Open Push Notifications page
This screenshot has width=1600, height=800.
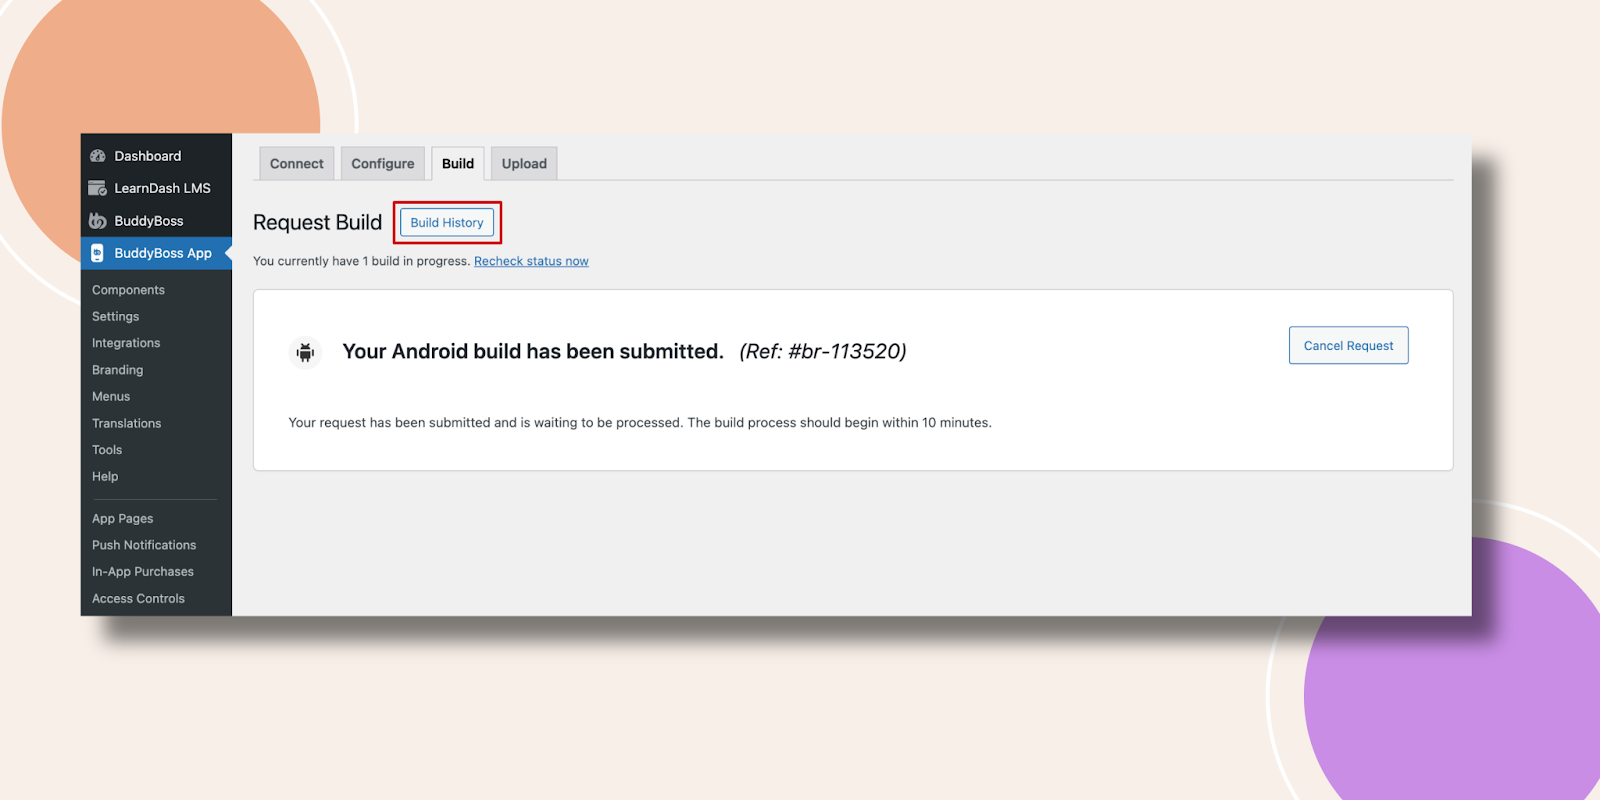pyautogui.click(x=144, y=545)
